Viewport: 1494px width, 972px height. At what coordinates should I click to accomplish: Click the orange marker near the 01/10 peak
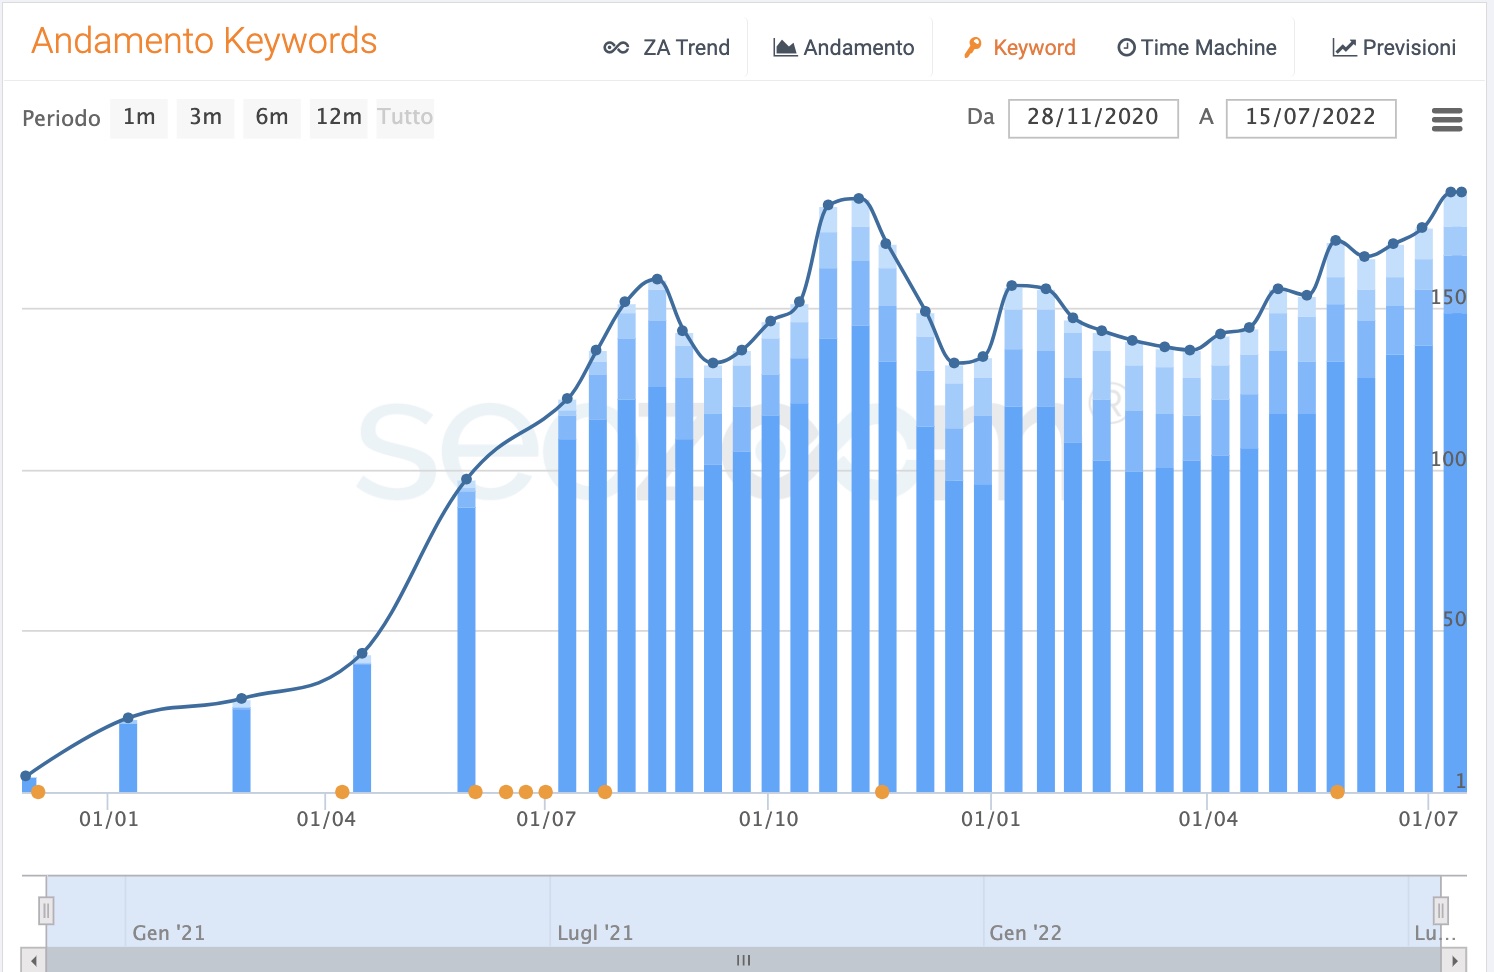[x=882, y=792]
